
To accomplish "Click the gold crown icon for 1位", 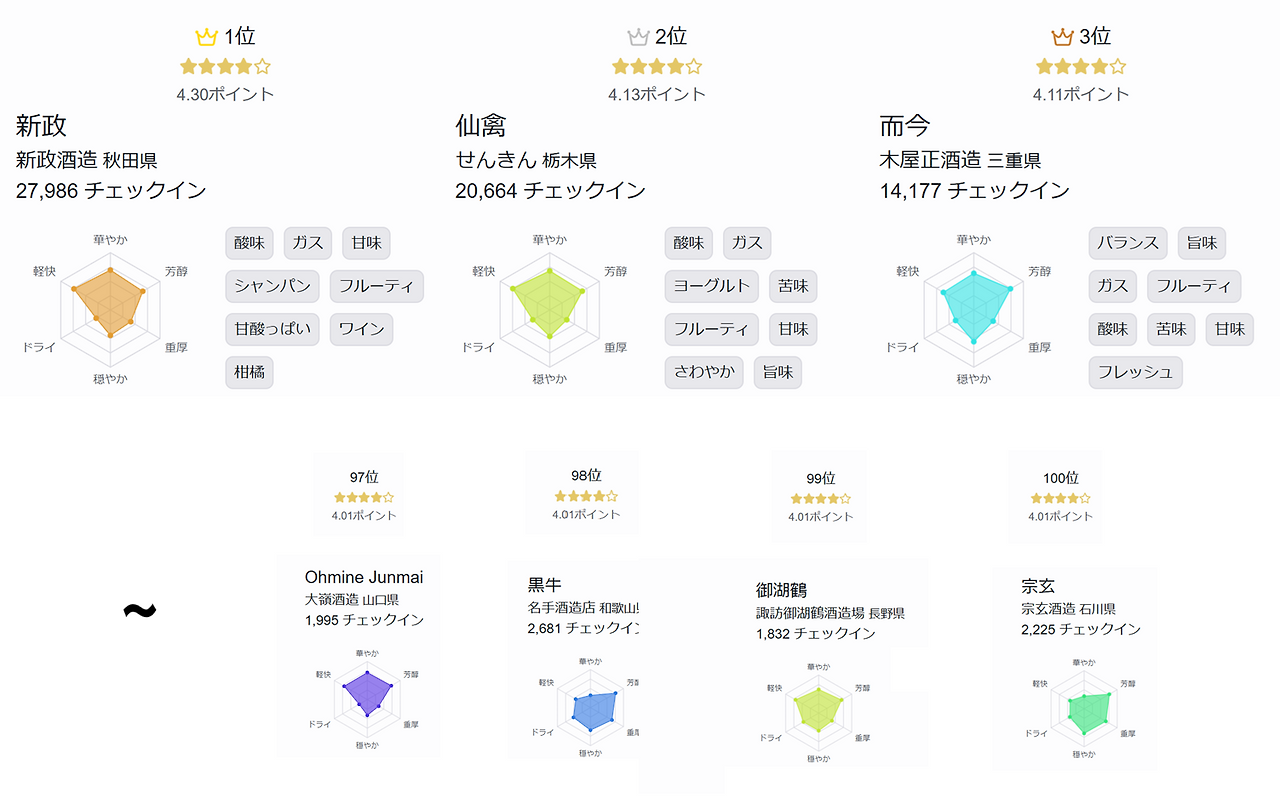I will (206, 37).
